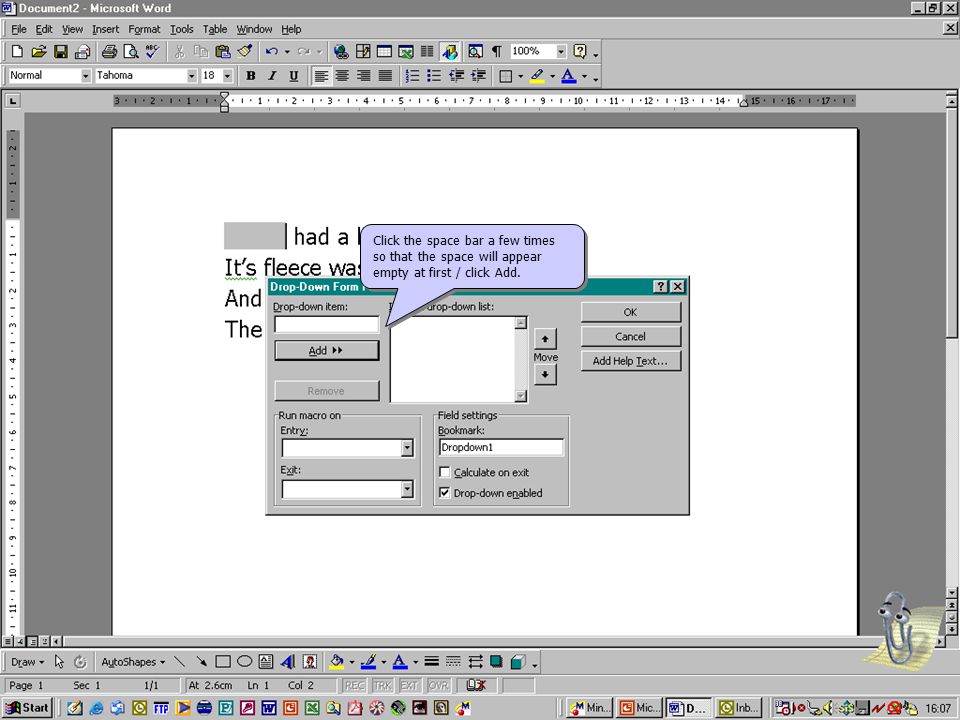Click the Undo arrow icon
The width and height of the screenshot is (960, 720).
tap(272, 51)
